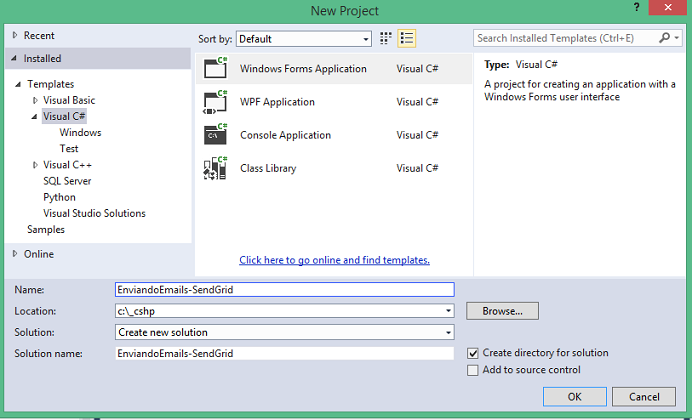
Task: Select the SQL Server template category
Action: (x=67, y=181)
